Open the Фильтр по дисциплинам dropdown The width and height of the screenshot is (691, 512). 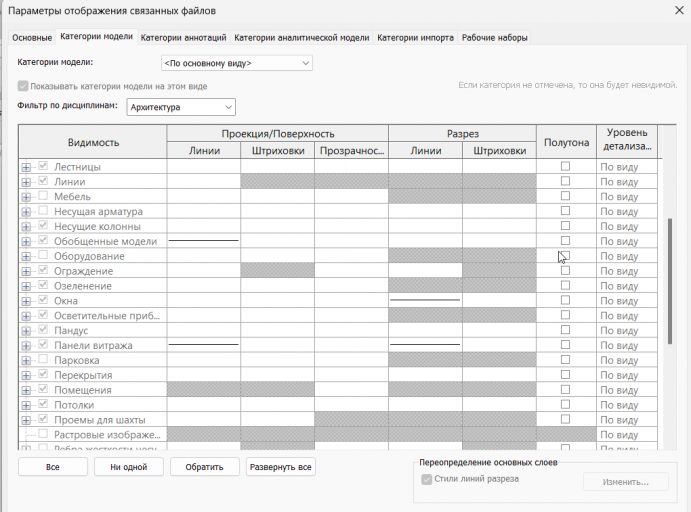(x=181, y=107)
